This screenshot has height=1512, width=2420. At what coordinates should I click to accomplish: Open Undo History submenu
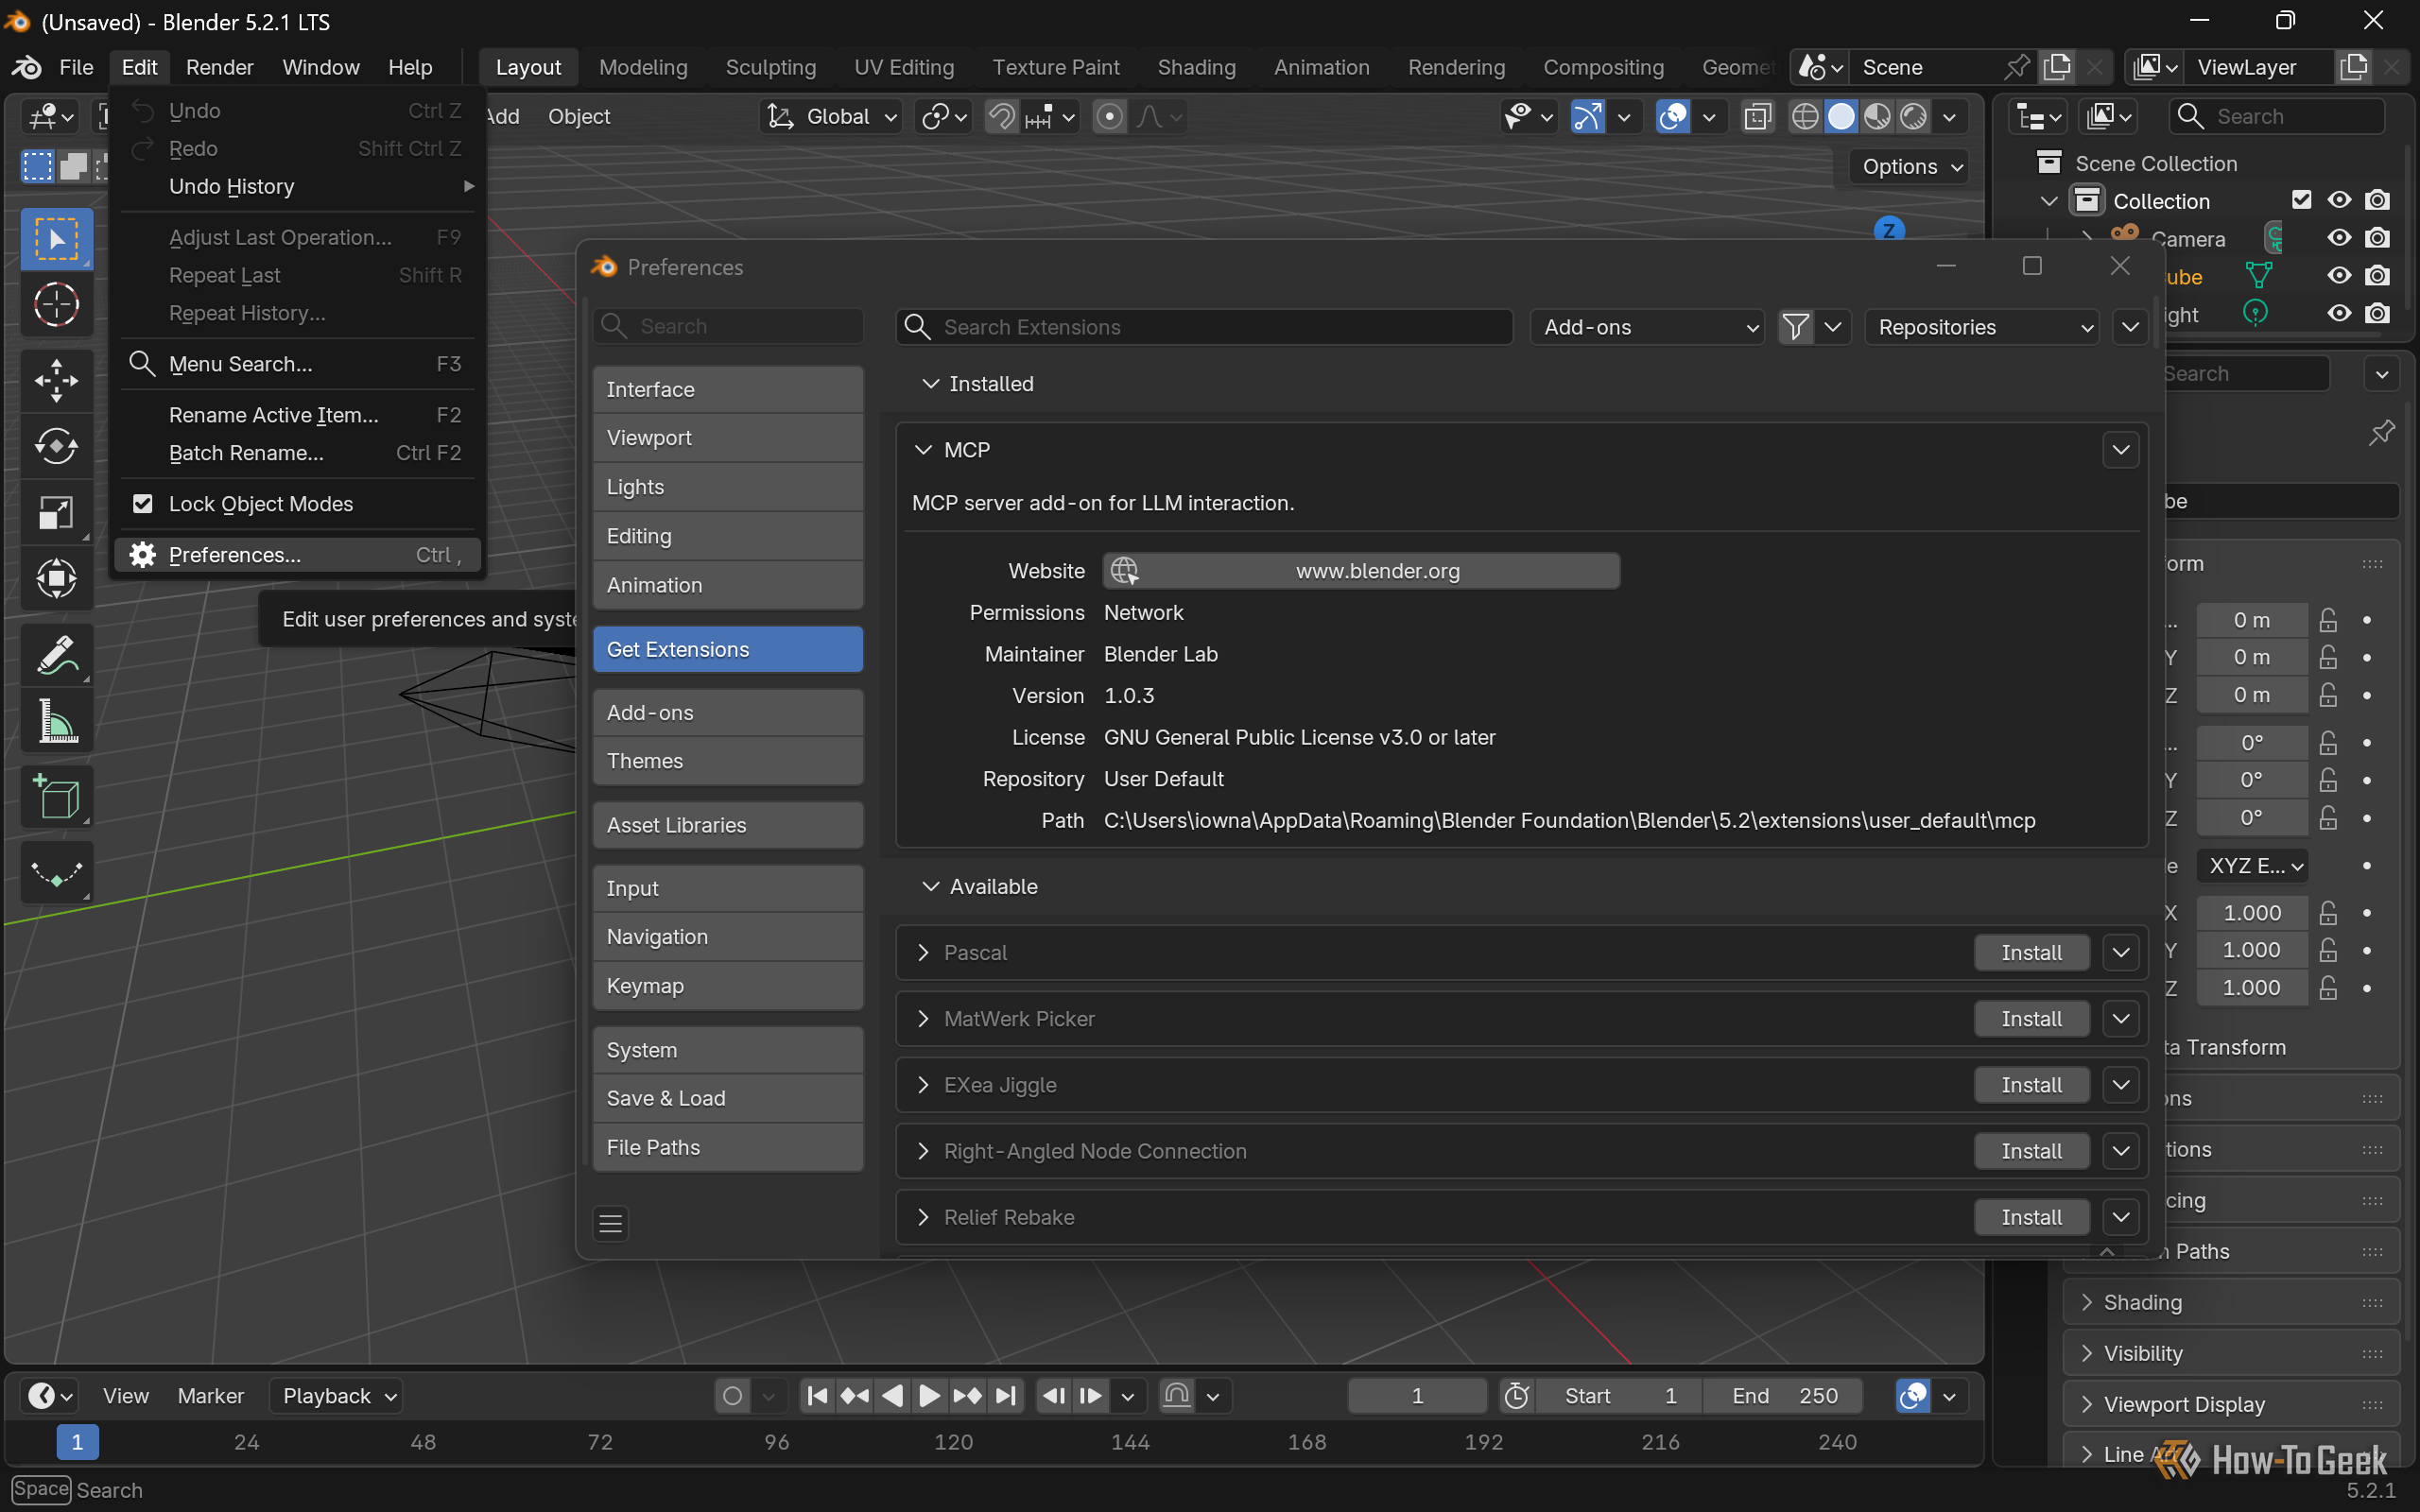(298, 187)
